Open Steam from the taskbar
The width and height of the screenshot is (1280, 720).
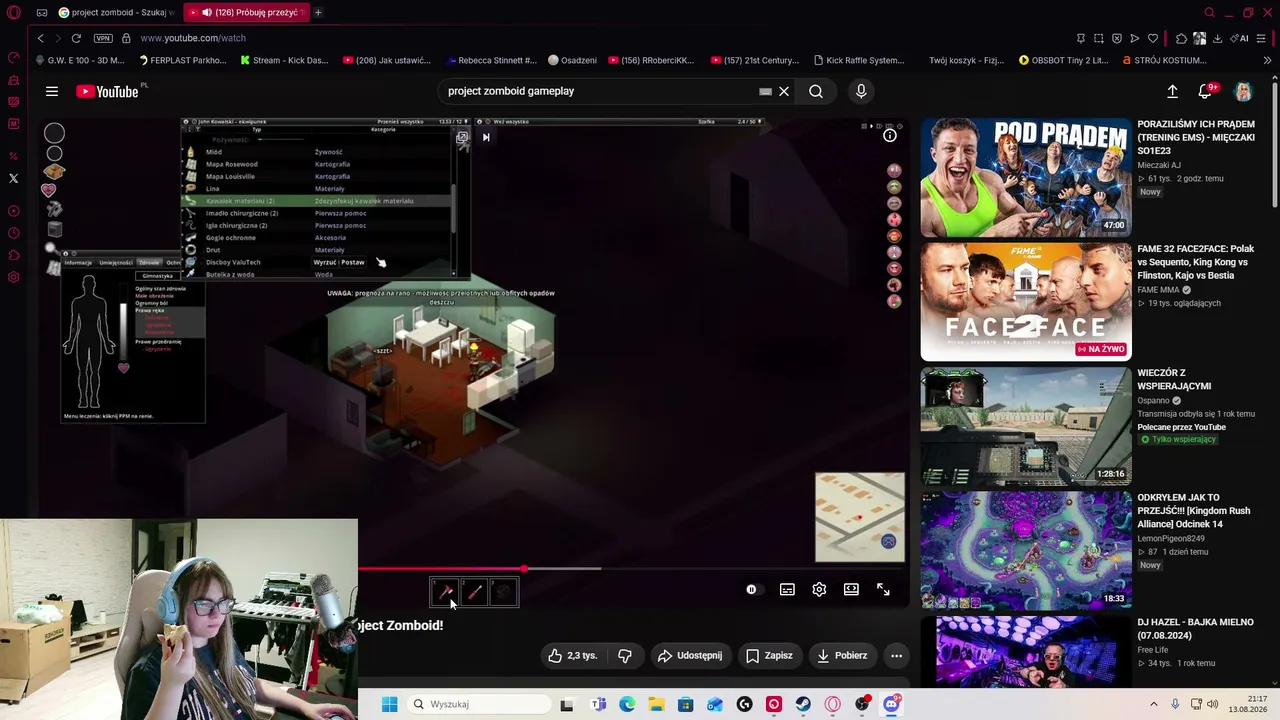tap(803, 704)
